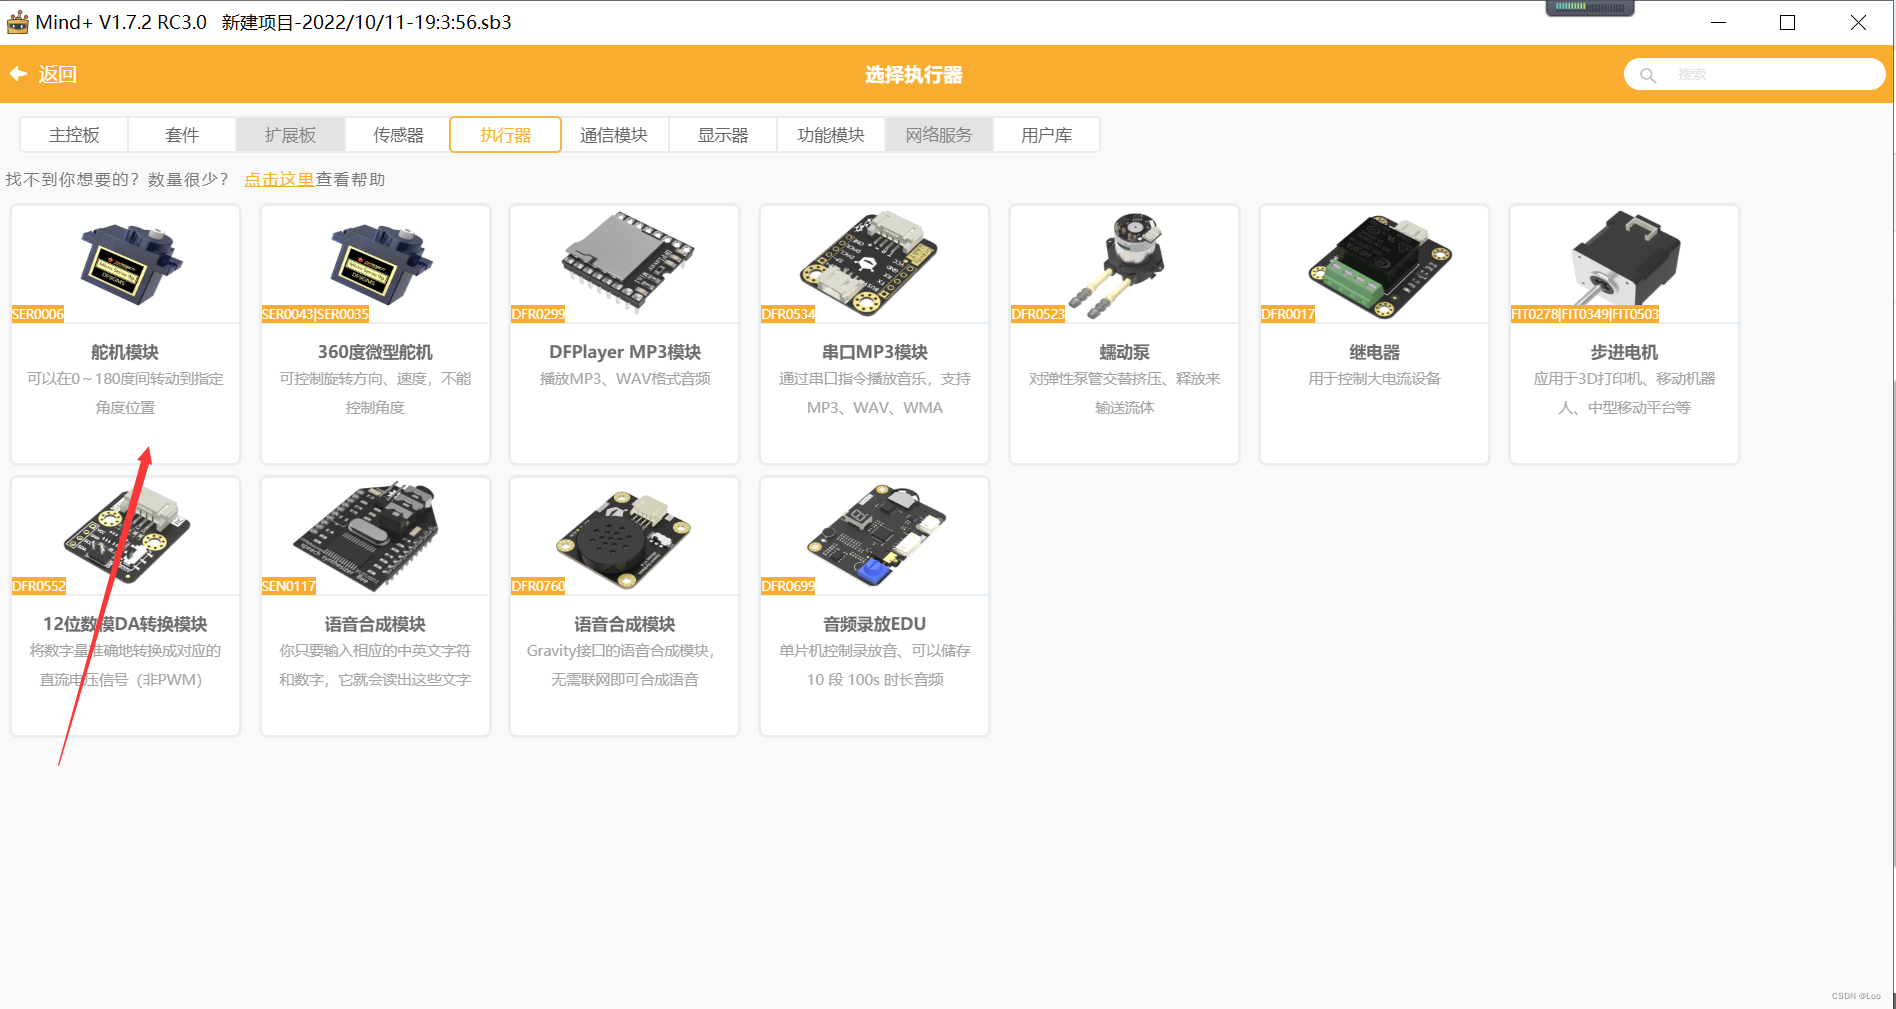Click the DFR0017 product code label

(x=1288, y=314)
